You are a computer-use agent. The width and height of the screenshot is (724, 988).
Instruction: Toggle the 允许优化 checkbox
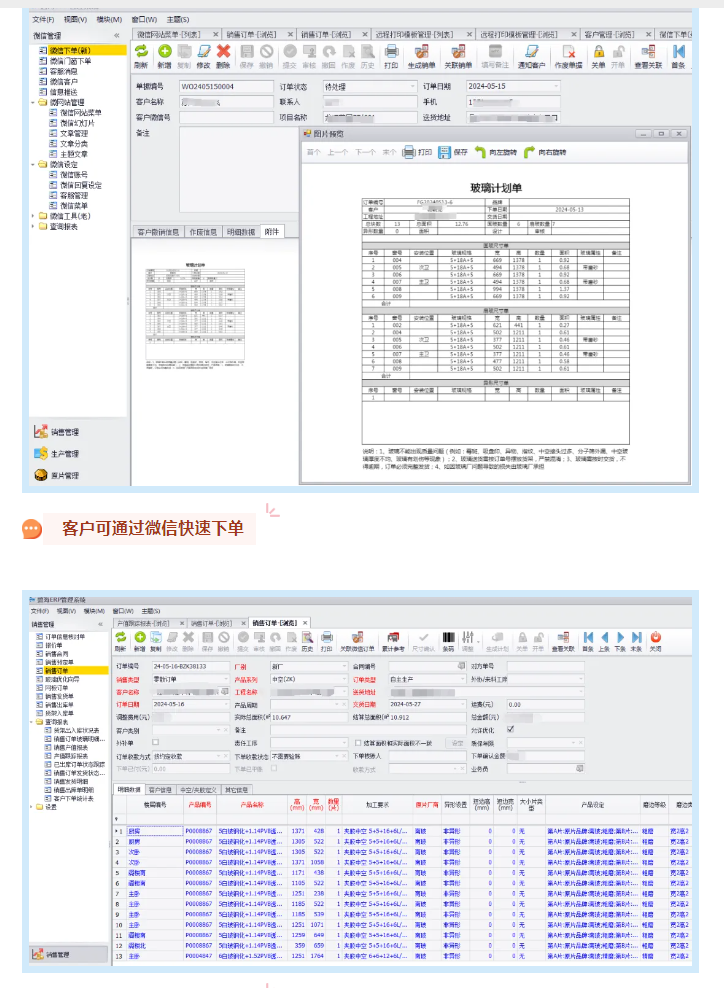coord(511,729)
